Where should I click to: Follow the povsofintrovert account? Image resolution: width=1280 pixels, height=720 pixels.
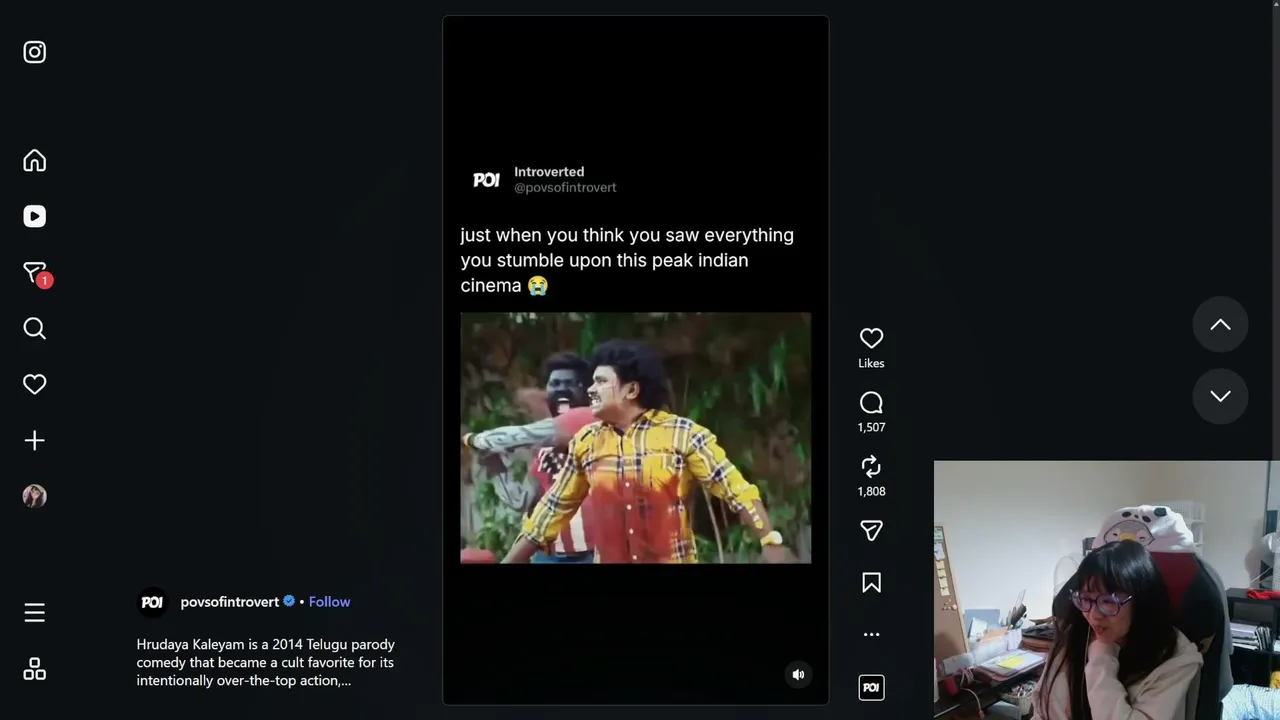[x=329, y=602]
